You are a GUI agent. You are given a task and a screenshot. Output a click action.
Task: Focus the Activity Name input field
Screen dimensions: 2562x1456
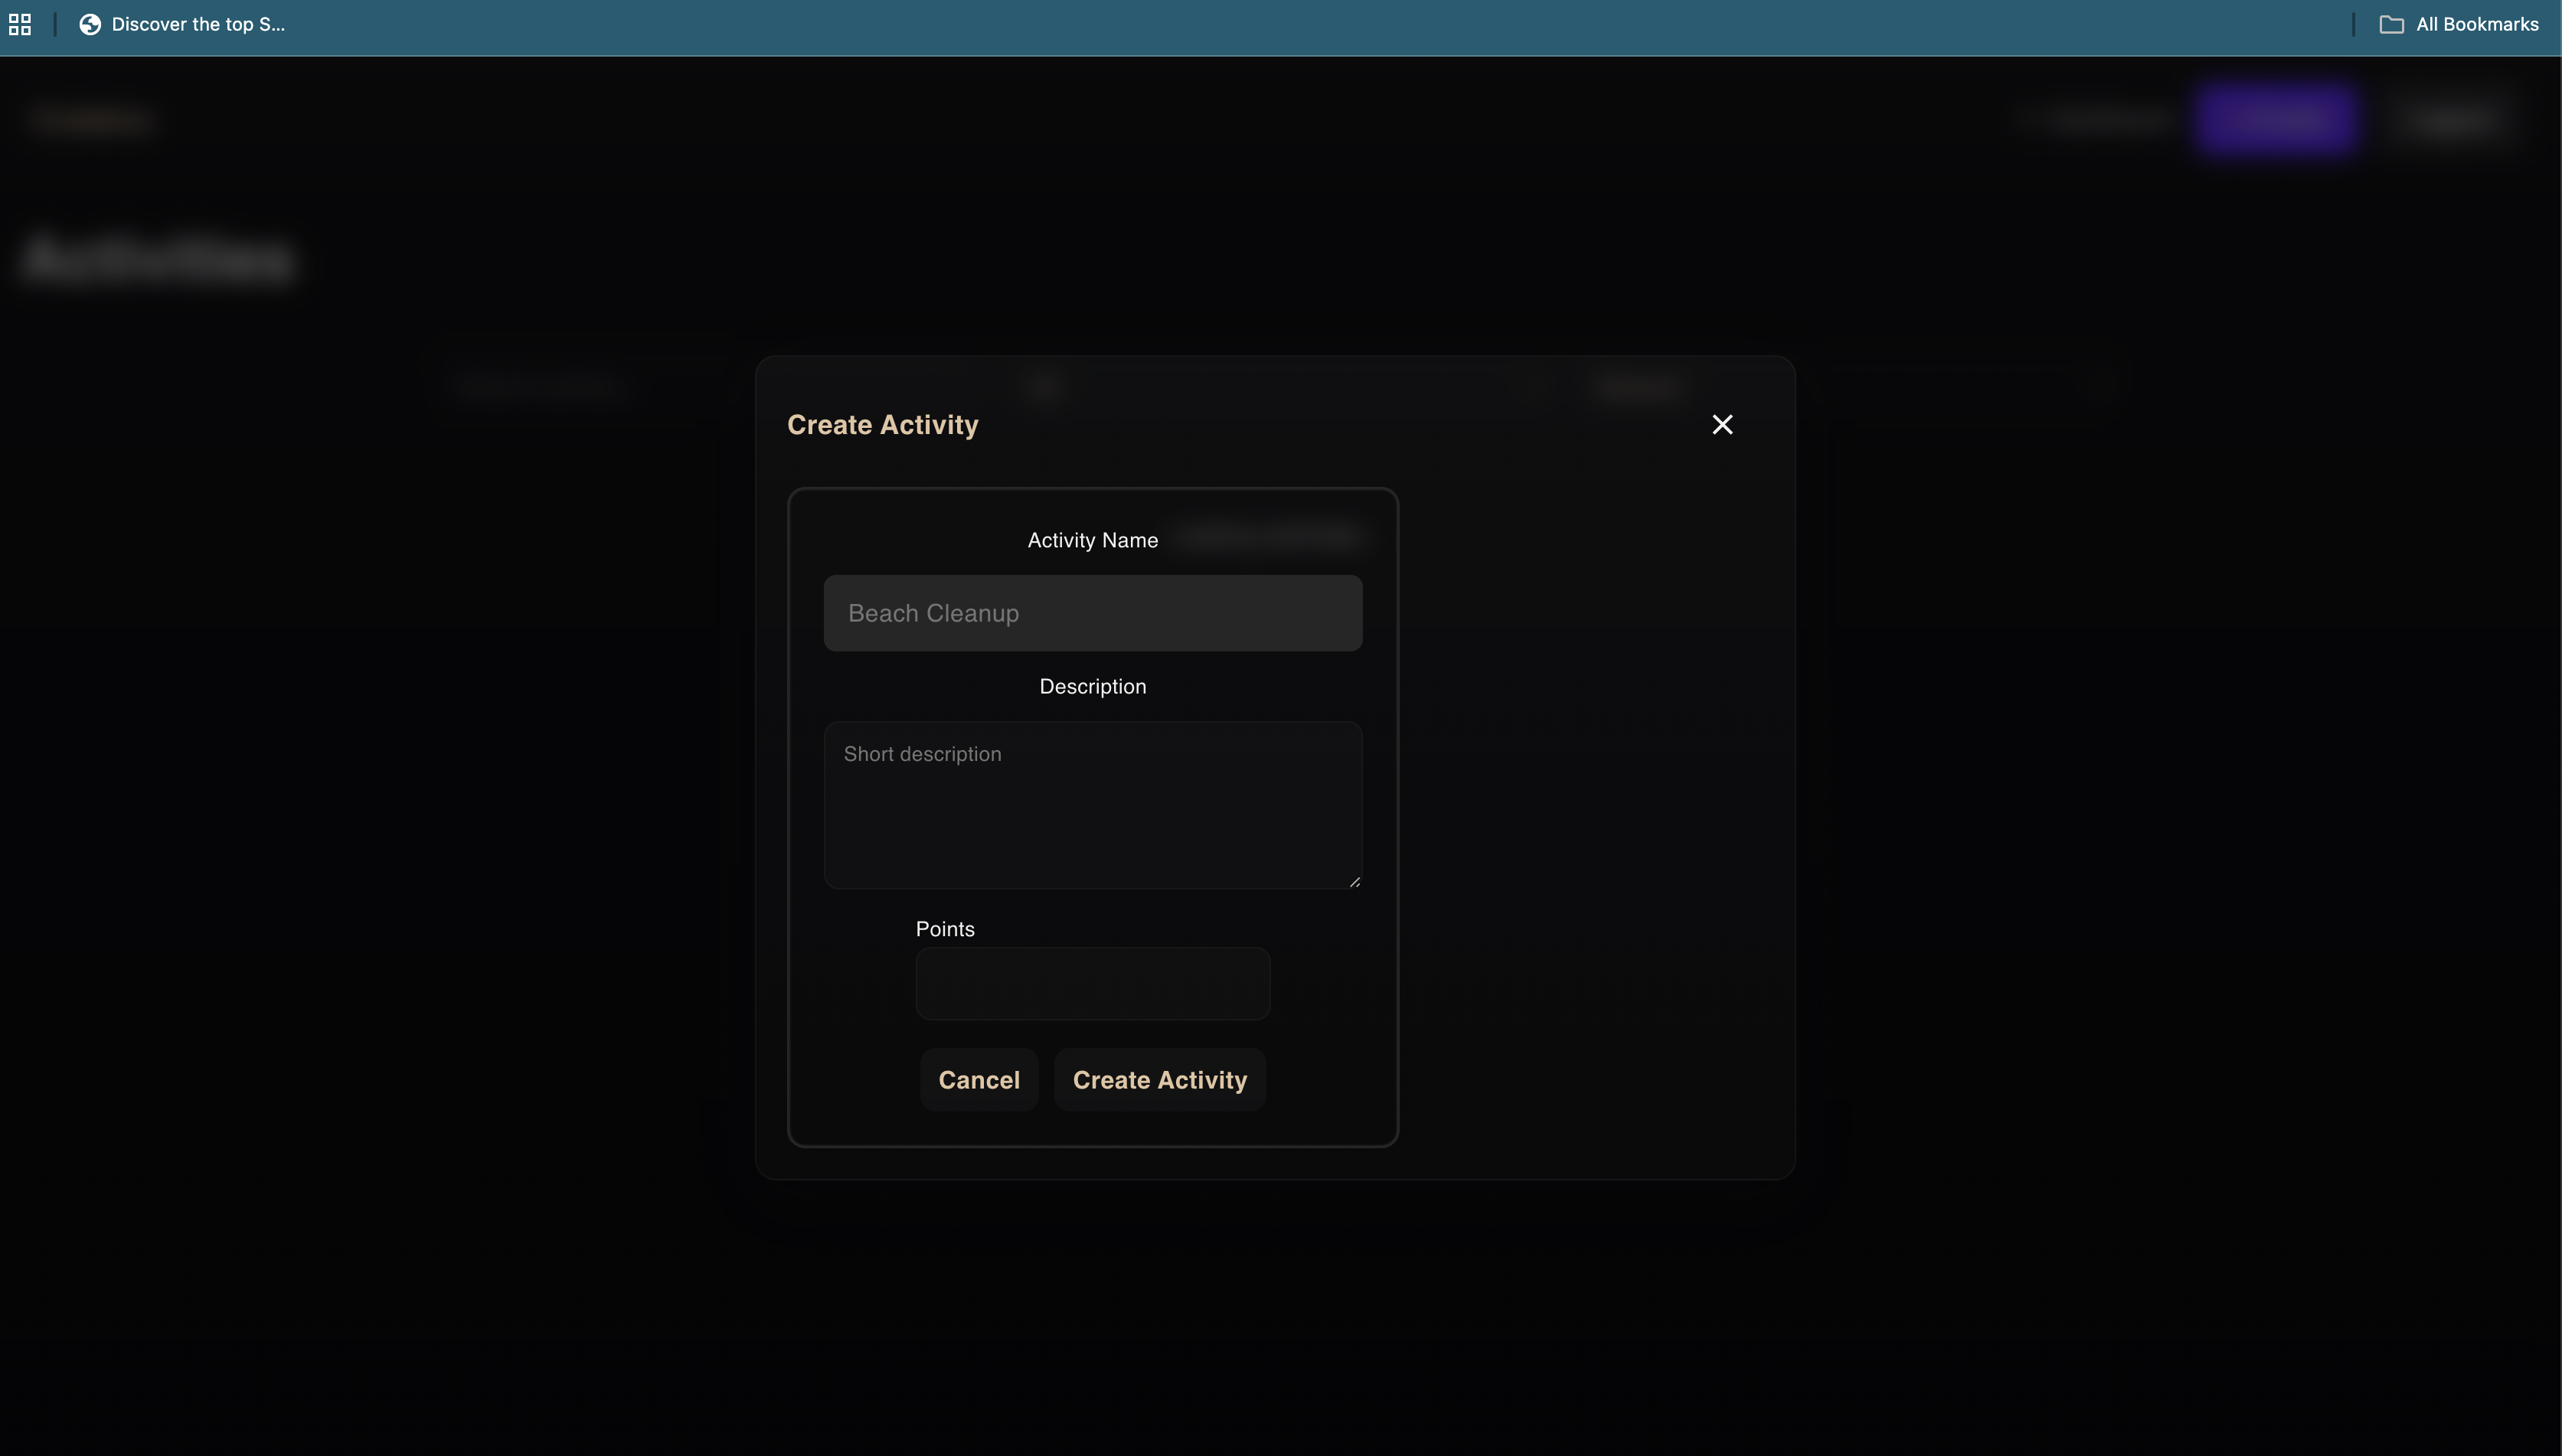pyautogui.click(x=1092, y=613)
